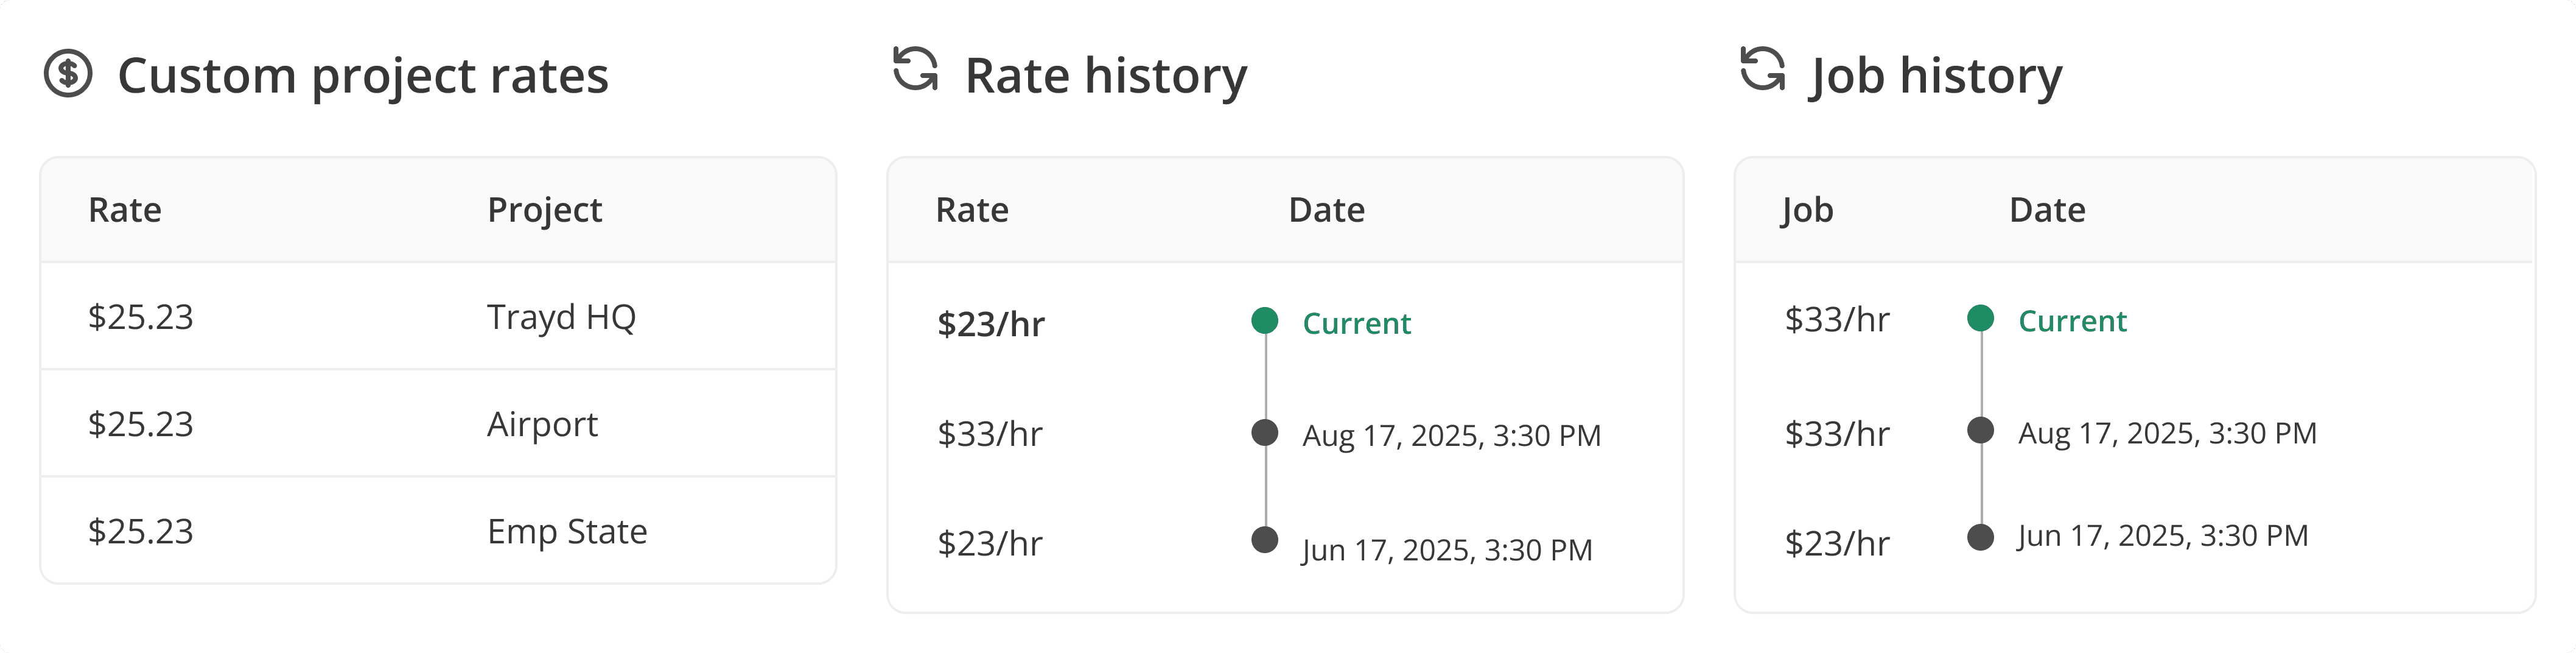2576x653 pixels.
Task: Click the Custom project rates heading
Action: coord(363,76)
